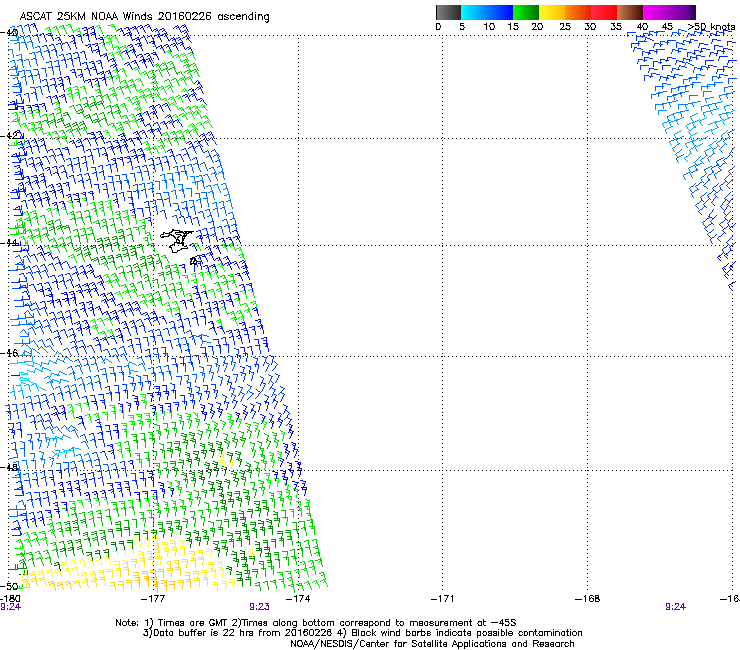The width and height of the screenshot is (740, 650).
Task: Click the '20' legend scale label
Action: [x=537, y=27]
